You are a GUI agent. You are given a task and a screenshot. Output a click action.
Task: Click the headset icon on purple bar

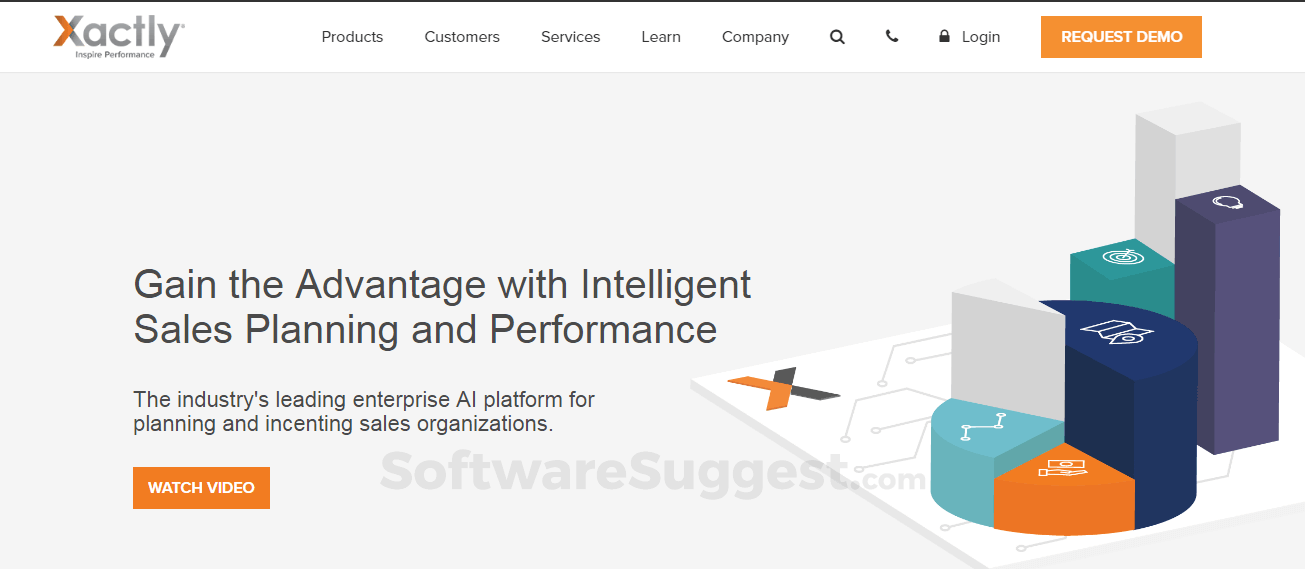(x=1227, y=203)
